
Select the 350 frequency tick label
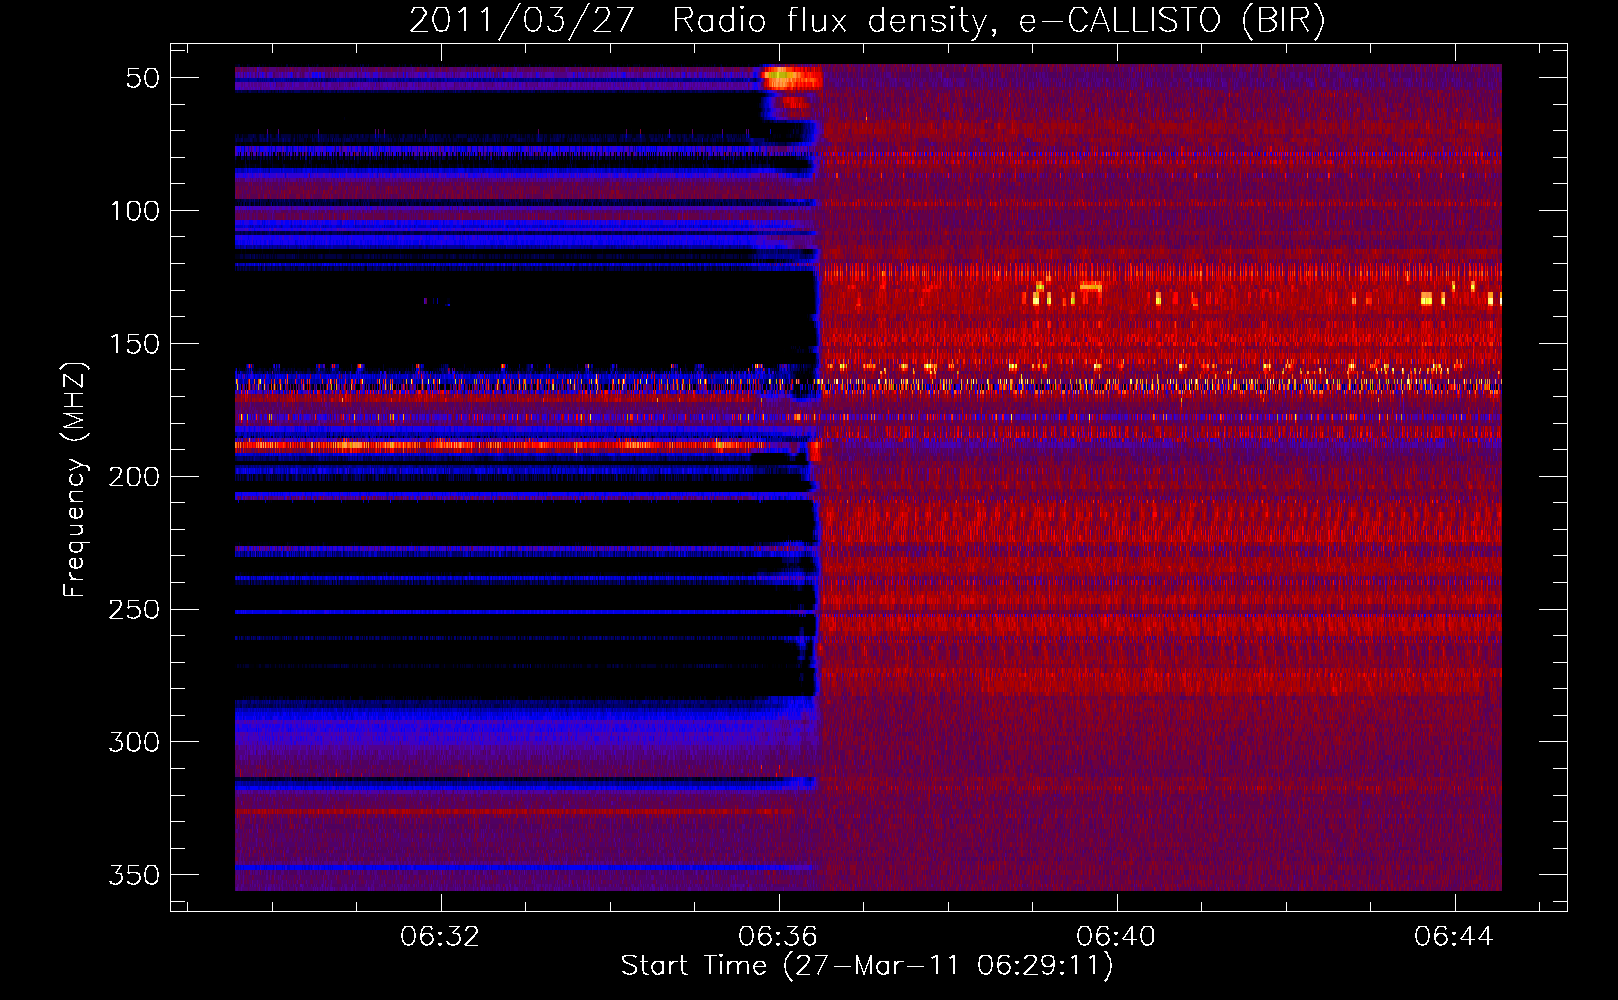point(134,875)
